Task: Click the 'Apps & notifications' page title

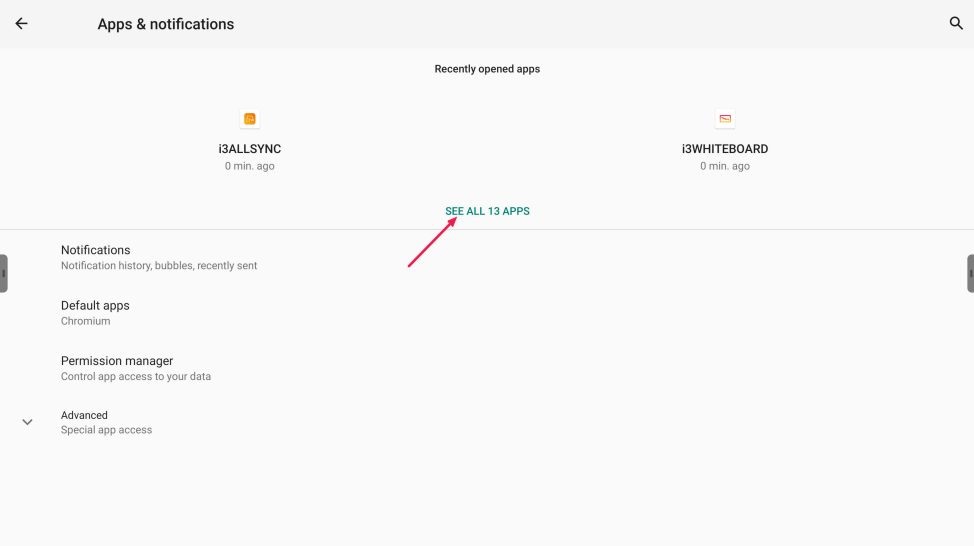Action: [165, 24]
